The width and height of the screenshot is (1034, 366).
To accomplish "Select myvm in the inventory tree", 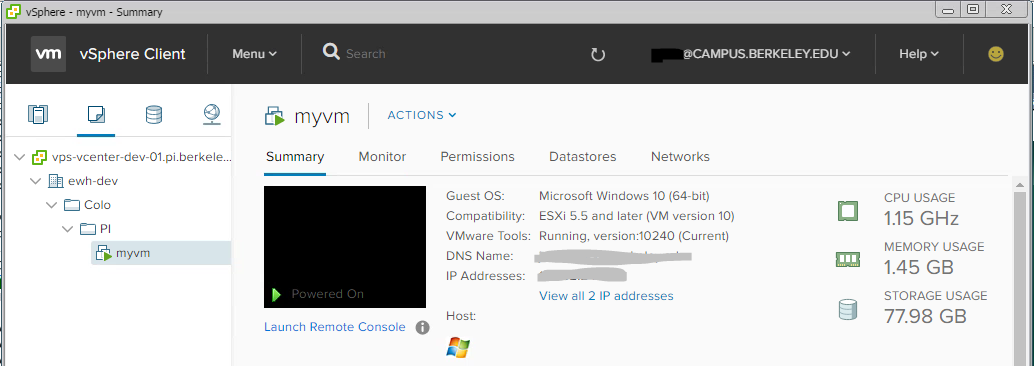I will coord(161,253).
